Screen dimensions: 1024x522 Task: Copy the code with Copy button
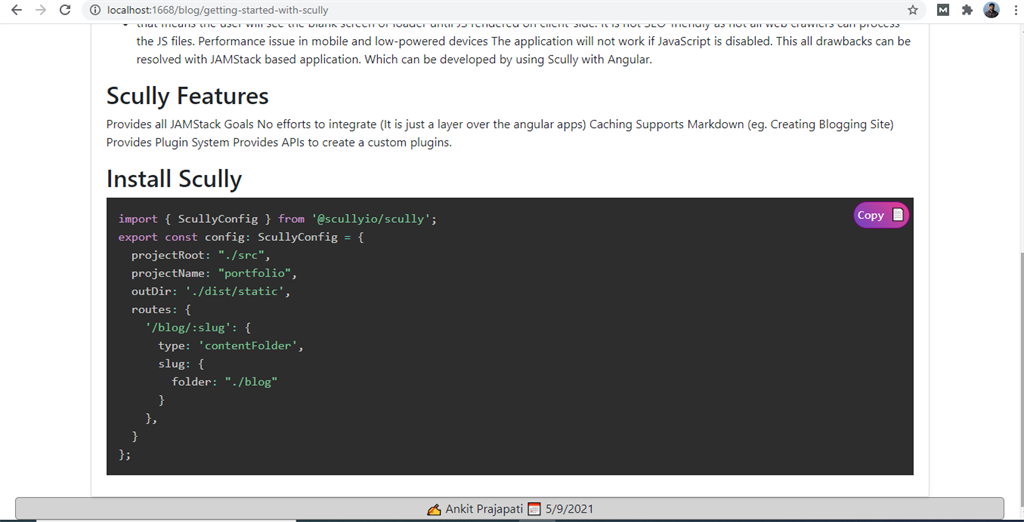coord(881,215)
